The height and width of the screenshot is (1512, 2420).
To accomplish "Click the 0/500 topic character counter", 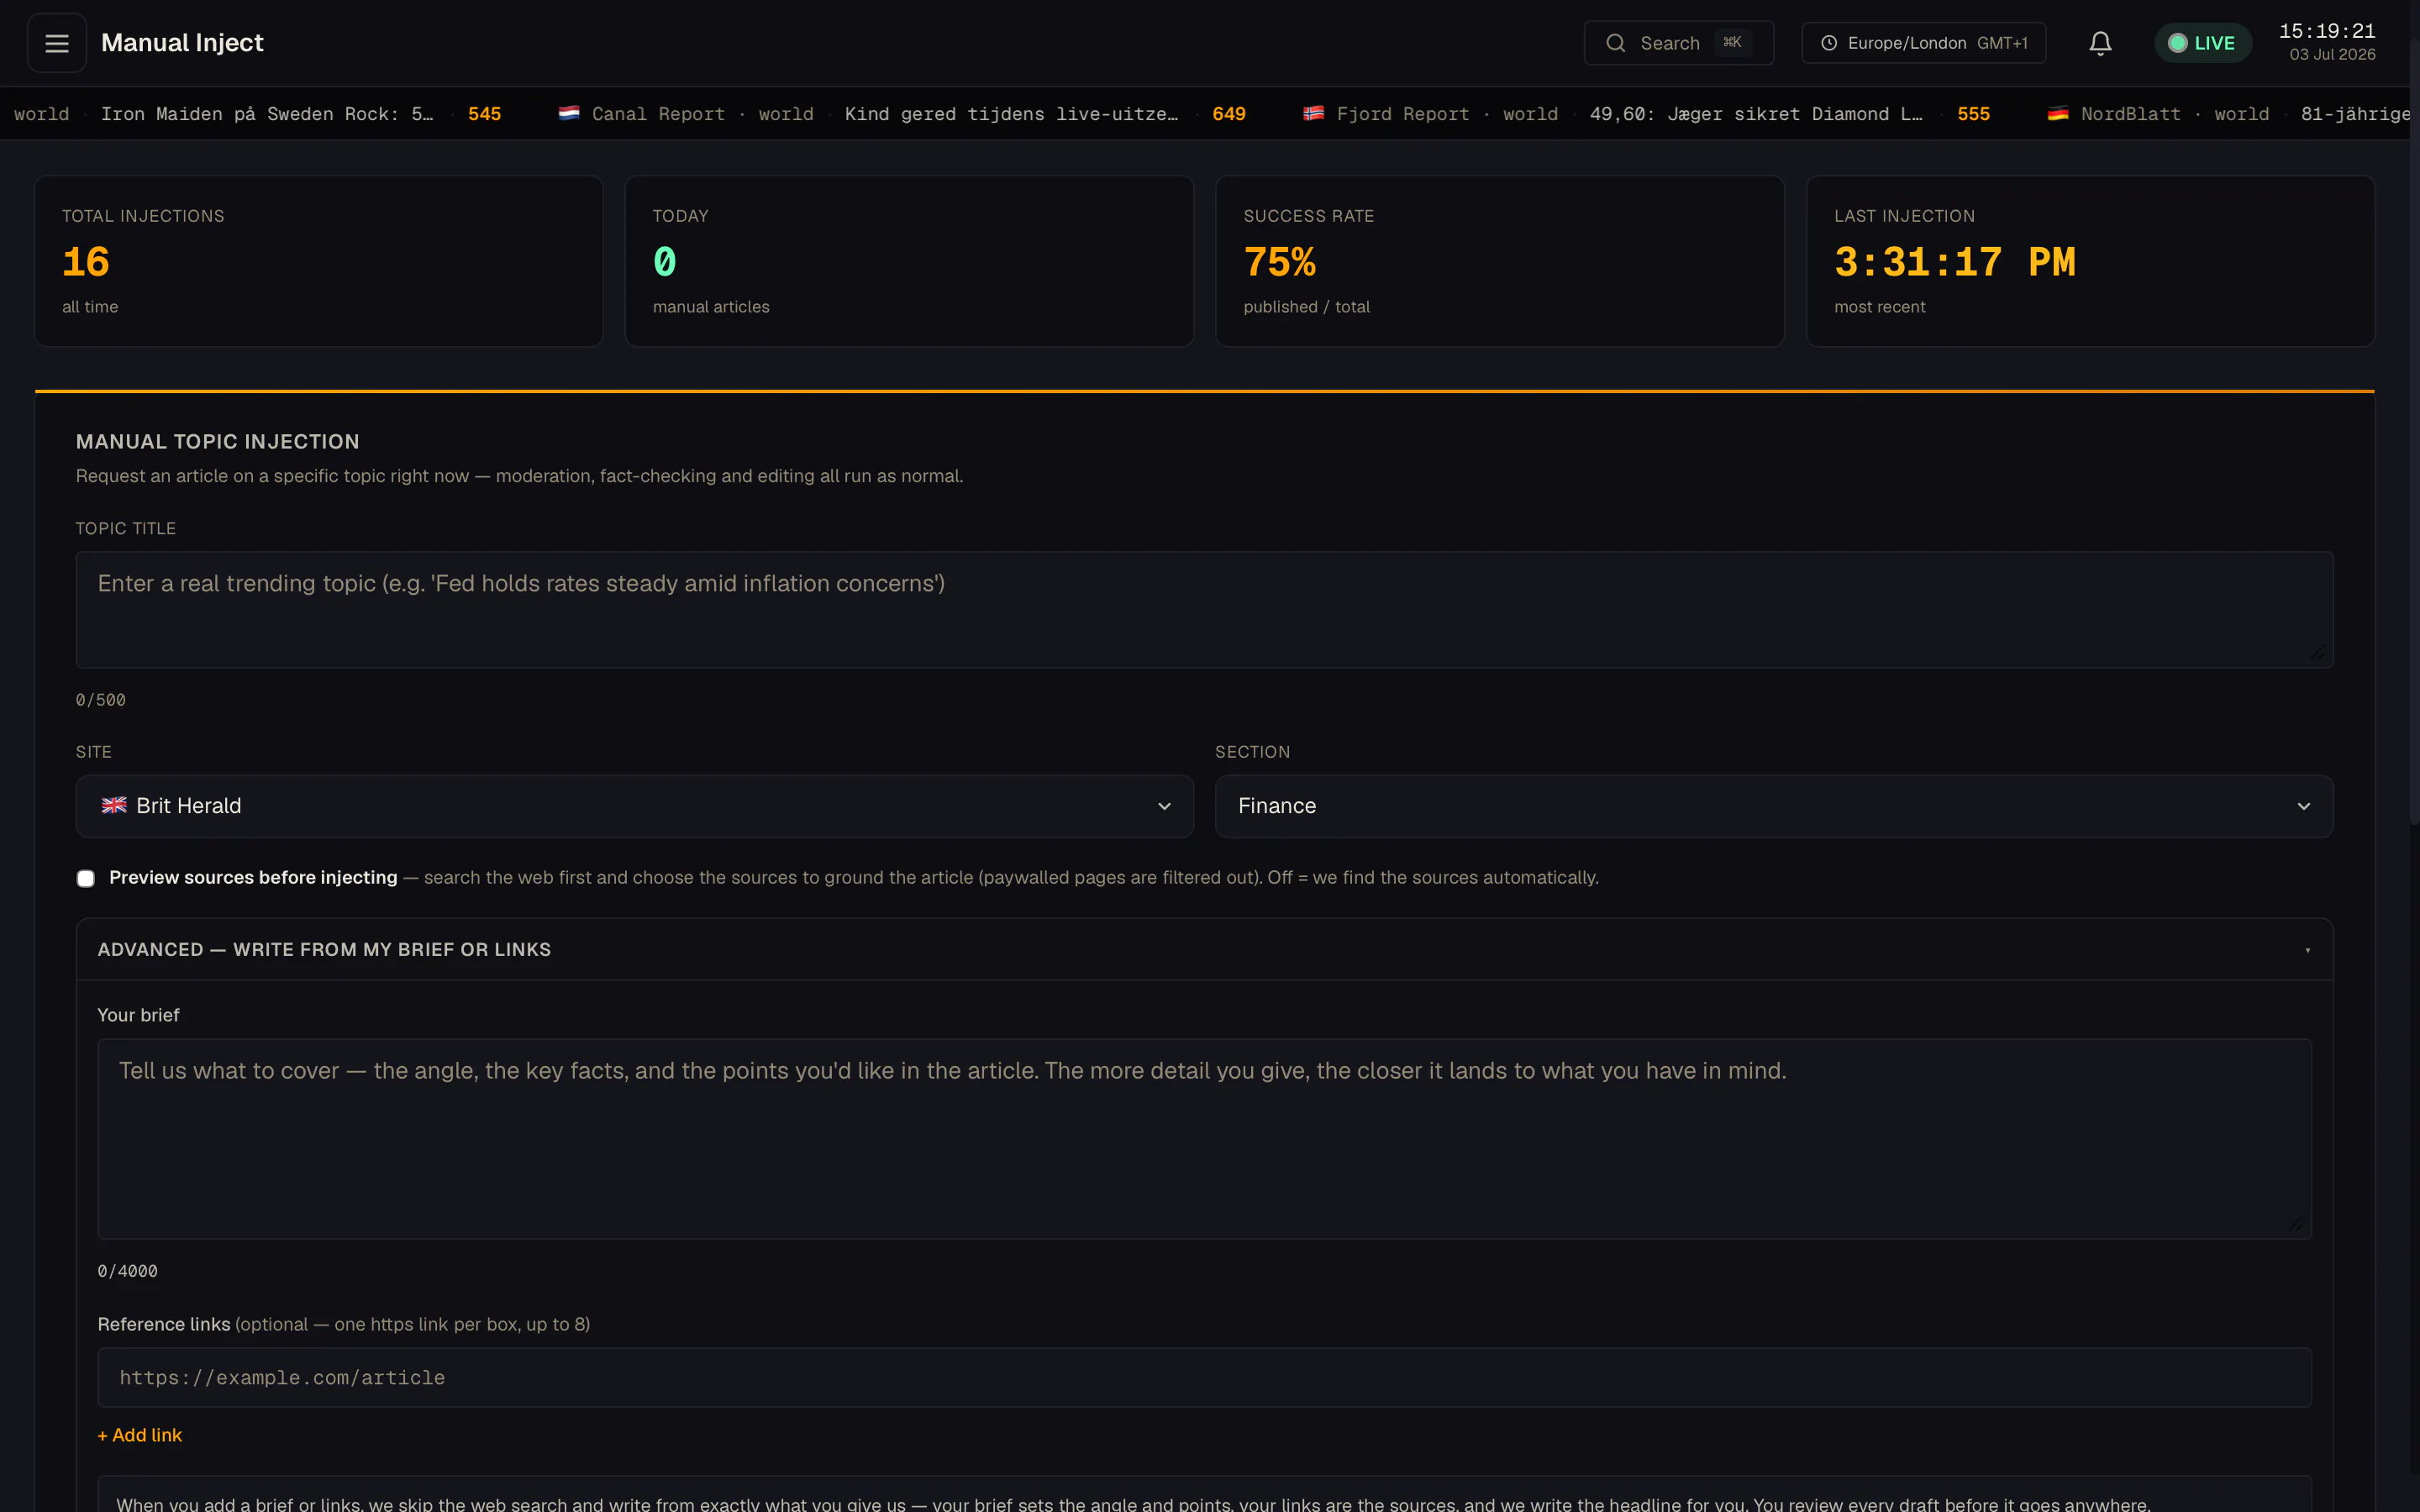I will [101, 700].
